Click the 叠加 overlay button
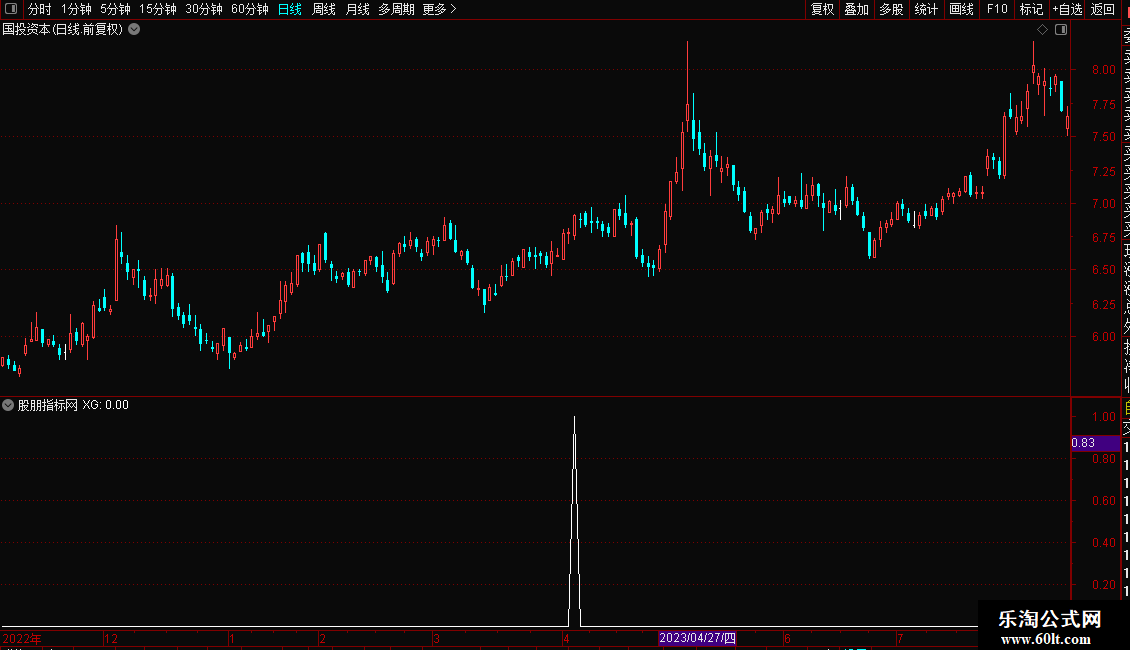 (857, 9)
